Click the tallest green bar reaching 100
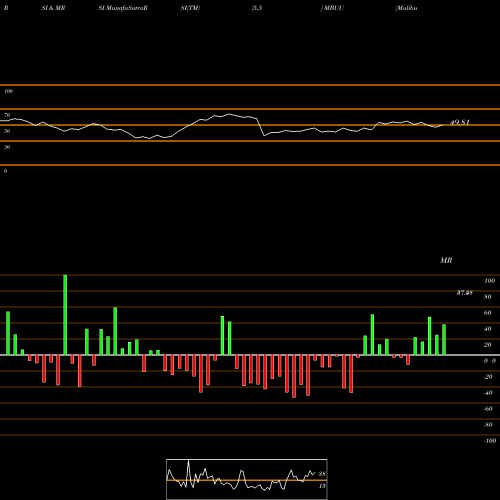500x500 pixels. 65,315
